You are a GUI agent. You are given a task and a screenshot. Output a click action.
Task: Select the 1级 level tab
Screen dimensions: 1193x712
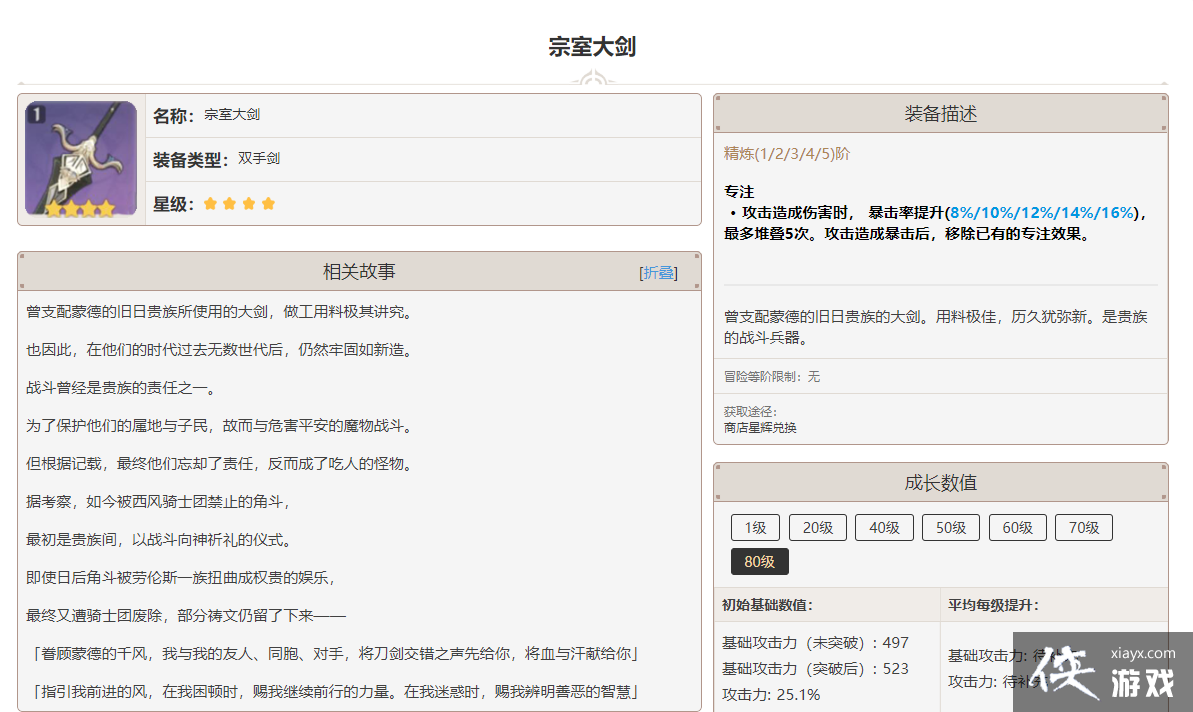(755, 527)
